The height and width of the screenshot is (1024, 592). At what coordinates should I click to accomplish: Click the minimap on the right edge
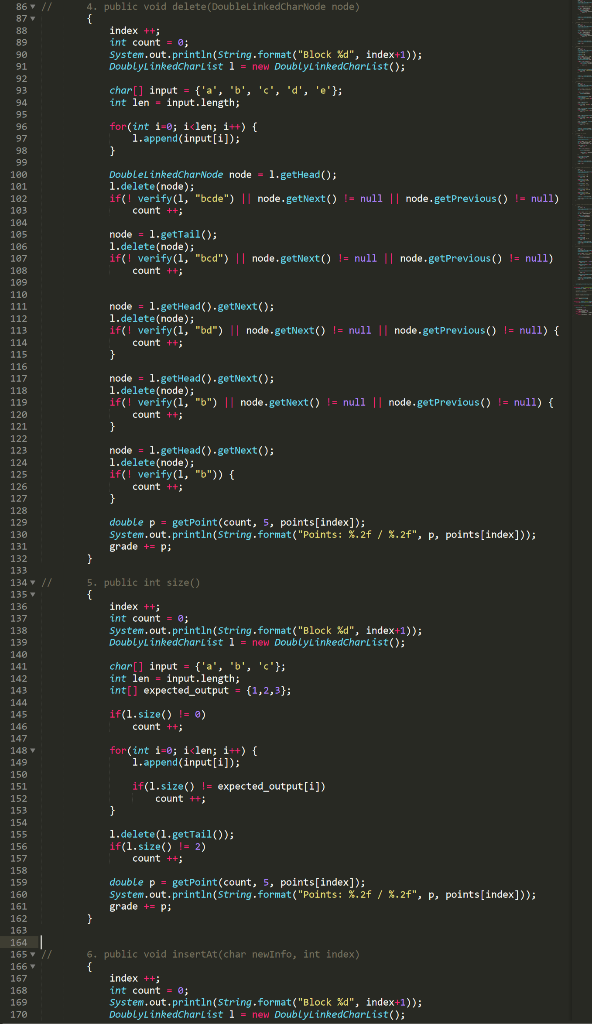coord(584,157)
